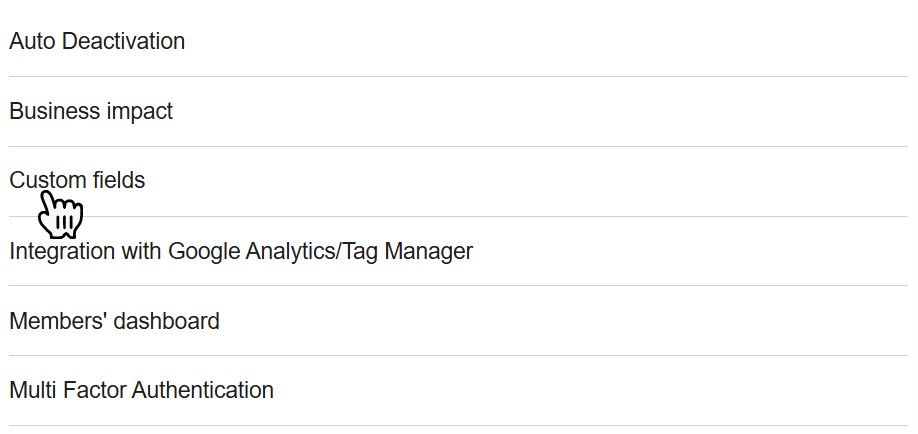Click the Multi Factor Authentication list row
The height and width of the screenshot is (434, 918).
pyautogui.click(x=141, y=390)
